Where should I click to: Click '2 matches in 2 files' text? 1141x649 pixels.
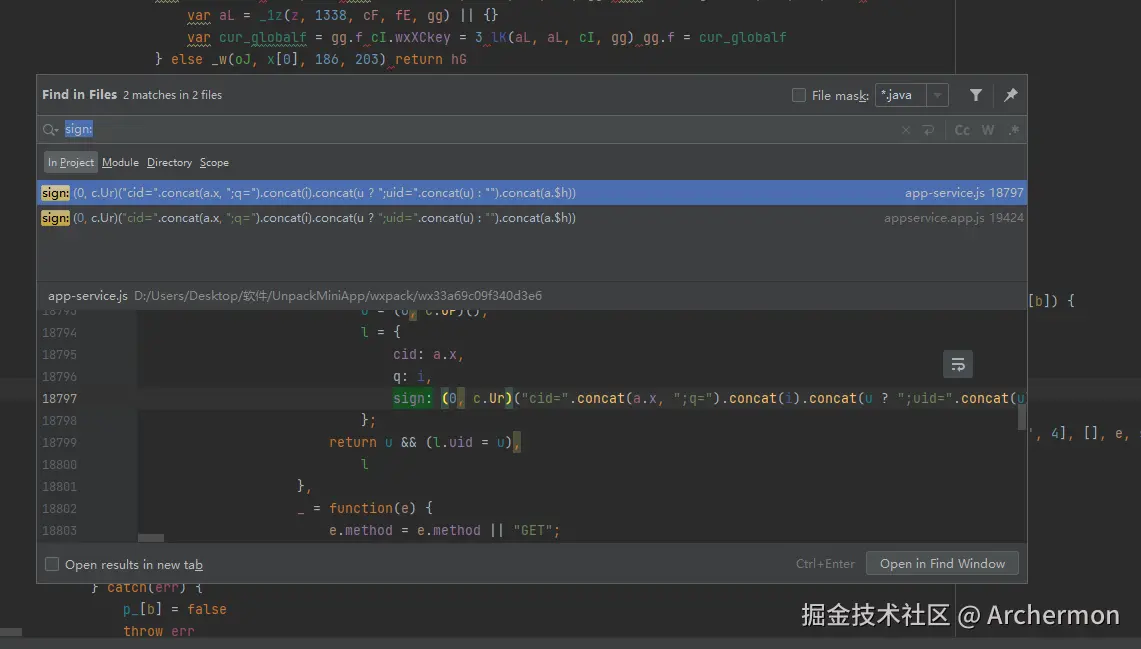(x=172, y=95)
